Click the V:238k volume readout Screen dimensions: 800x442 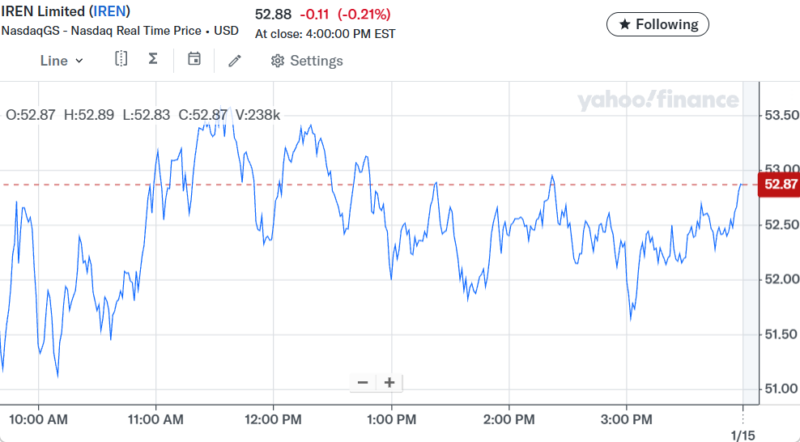pos(257,115)
